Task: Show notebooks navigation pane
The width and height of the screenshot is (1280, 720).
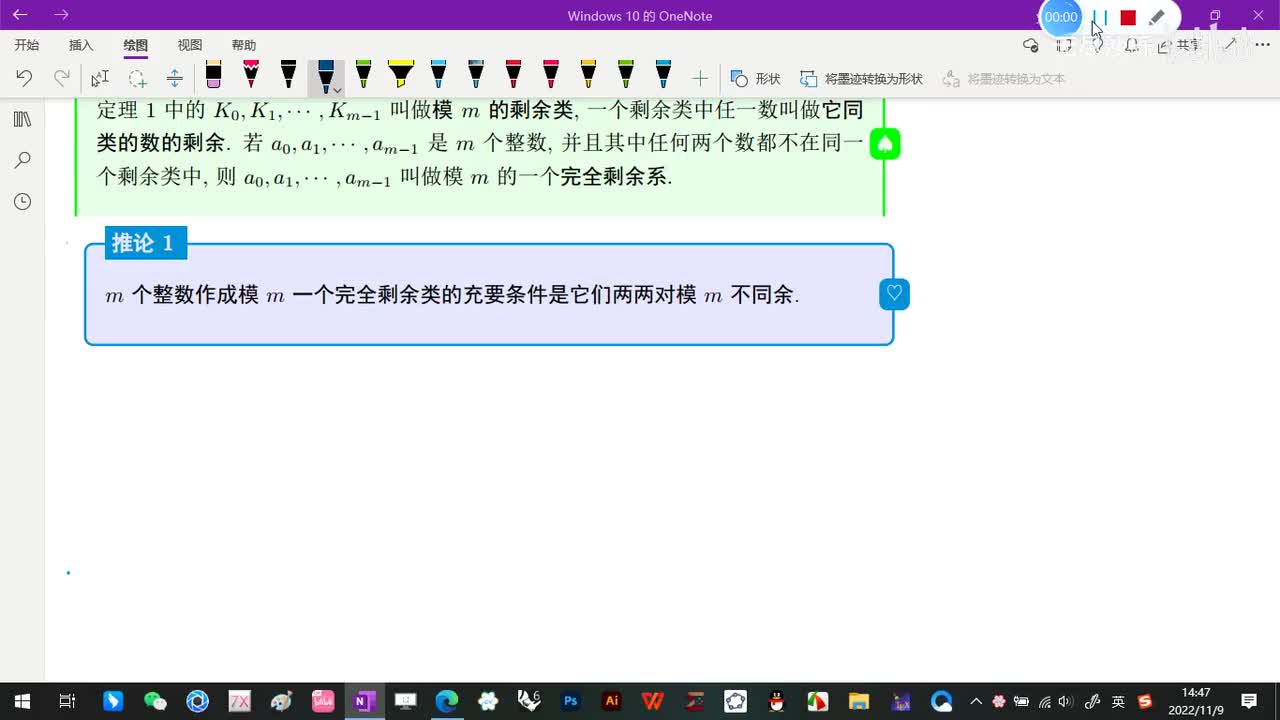Action: [22, 119]
